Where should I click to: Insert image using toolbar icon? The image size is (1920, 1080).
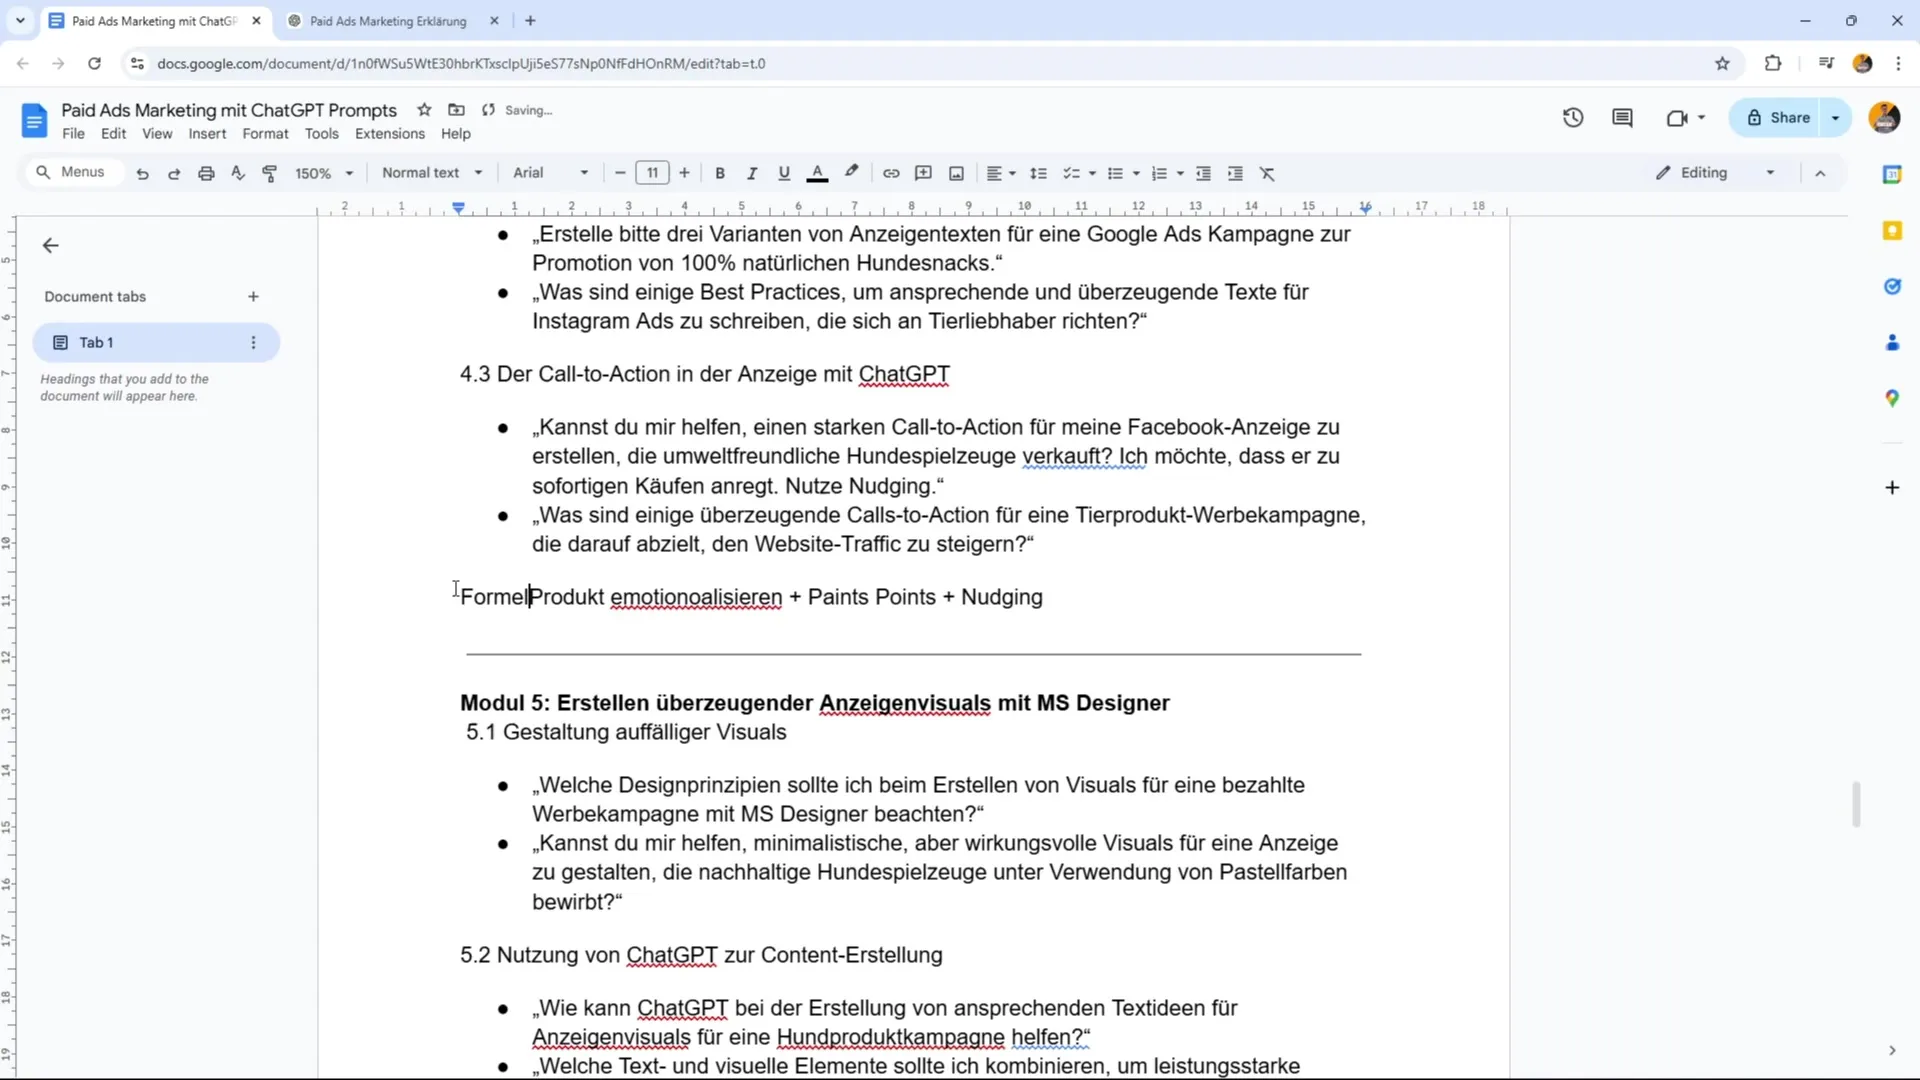957,173
